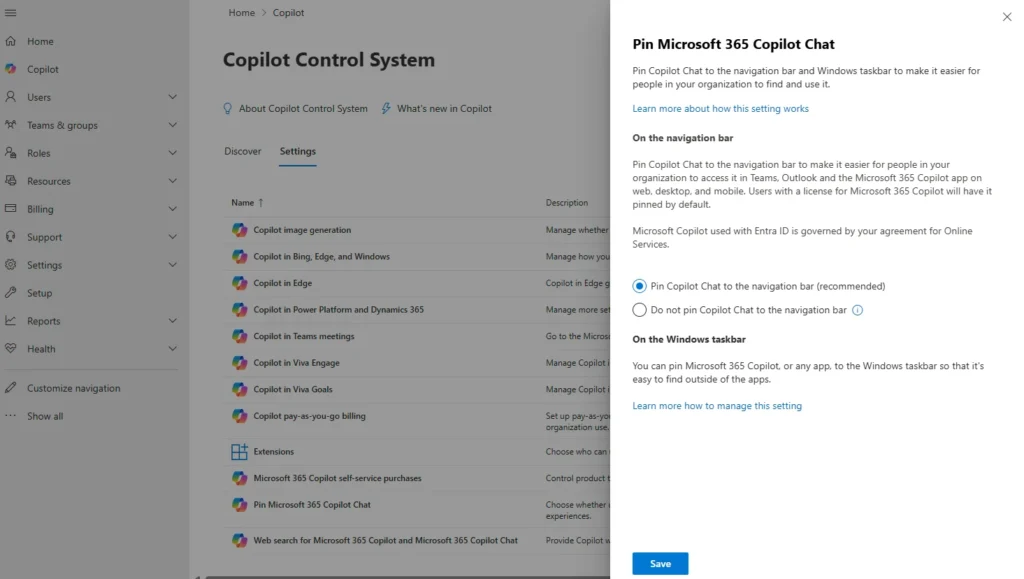The height and width of the screenshot is (579, 1024).
Task: Open Copilot in Power Platform and Dynamics 365
Action: [x=338, y=309]
